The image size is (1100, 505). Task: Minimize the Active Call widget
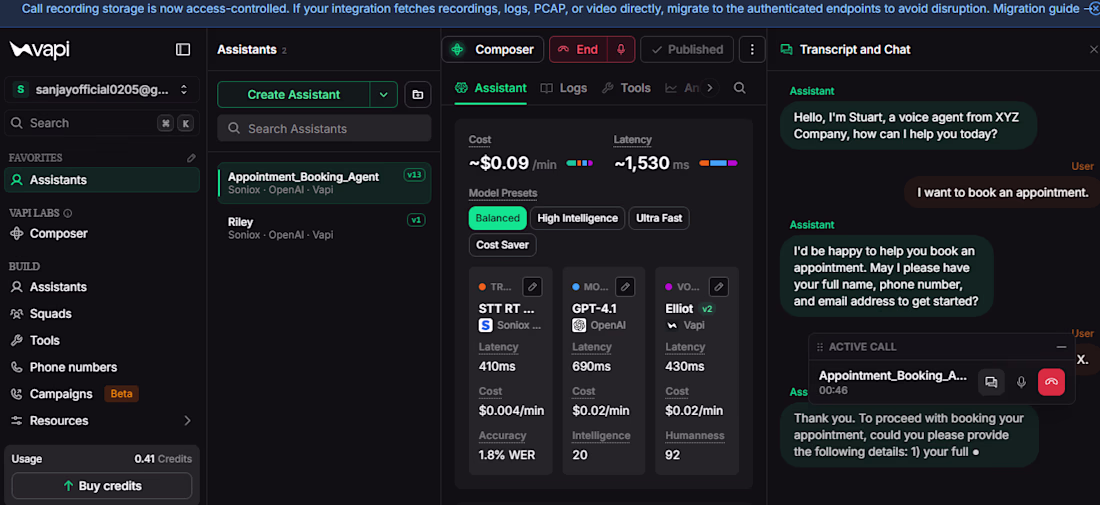(x=1061, y=347)
